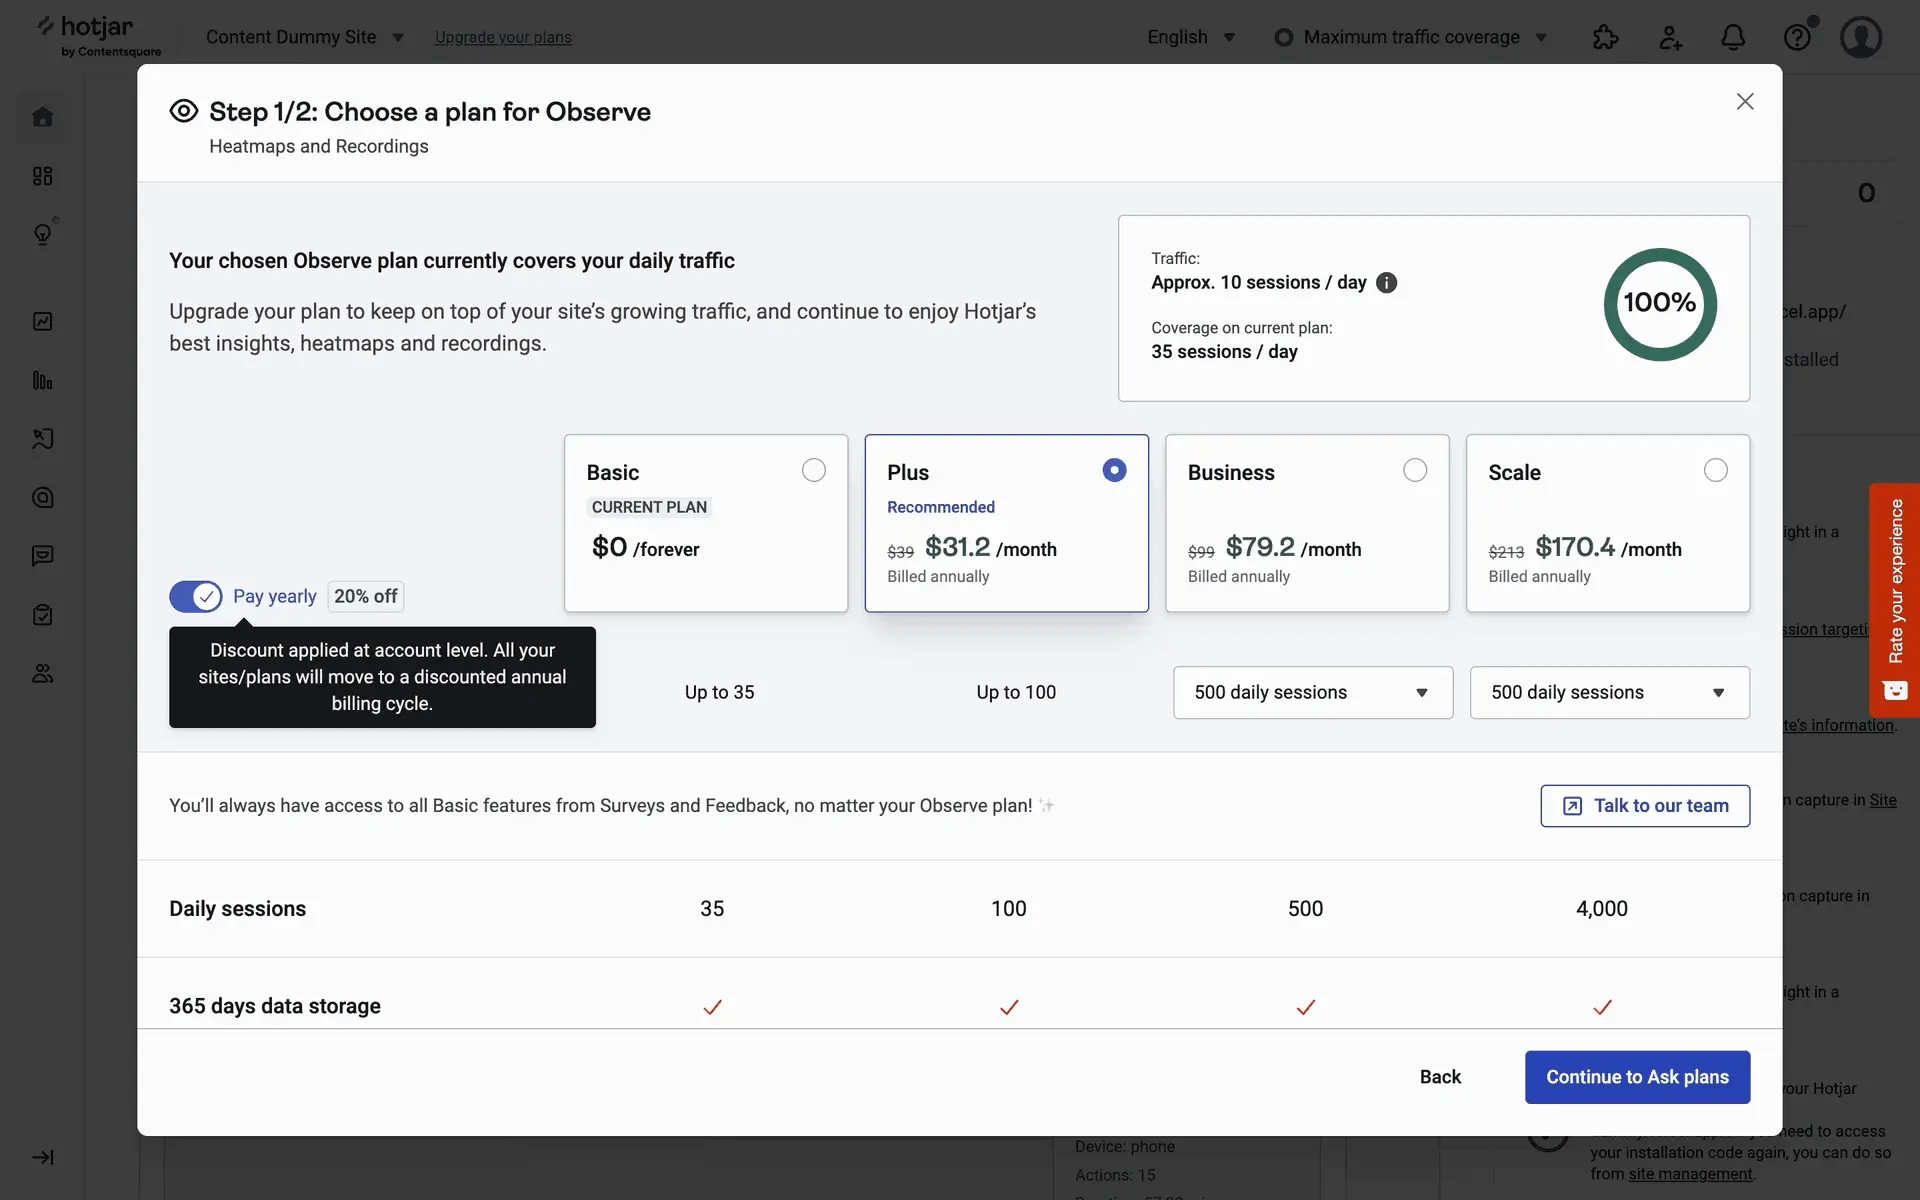Screen dimensions: 1920x1200
Task: Open Scale plan daily sessions dropdown
Action: [1609, 692]
